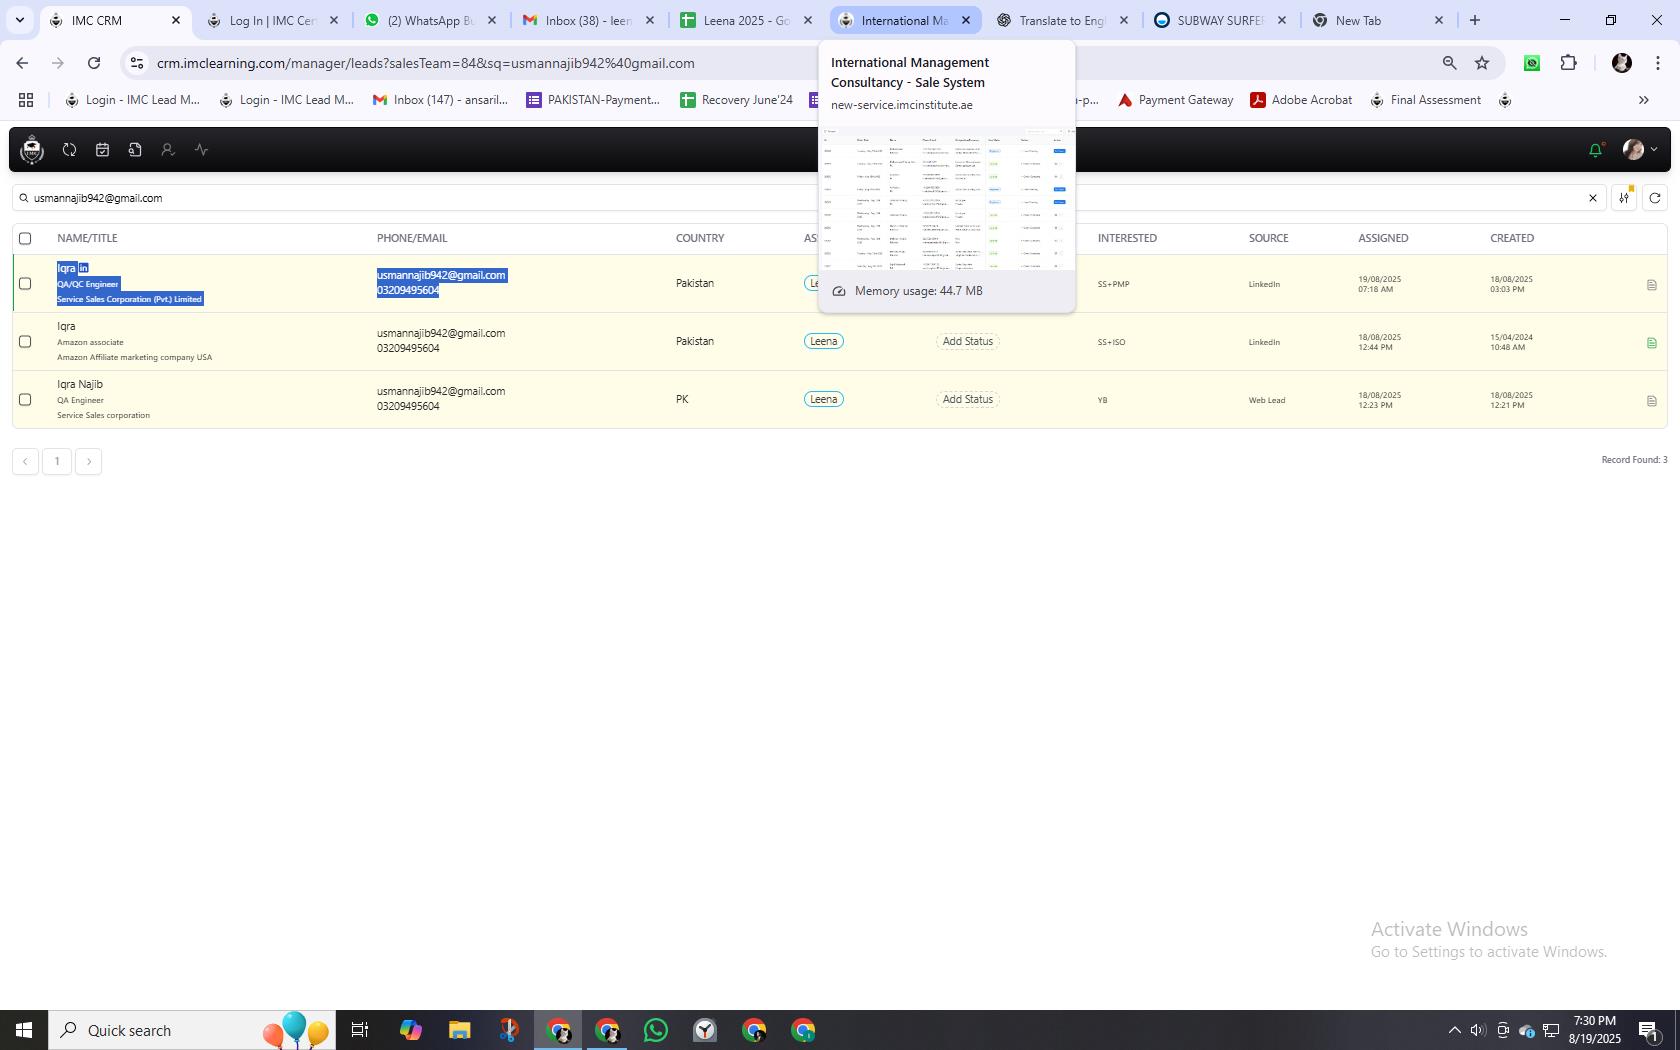Open a new browser tab with plus button
The width and height of the screenshot is (1680, 1050).
(1474, 20)
